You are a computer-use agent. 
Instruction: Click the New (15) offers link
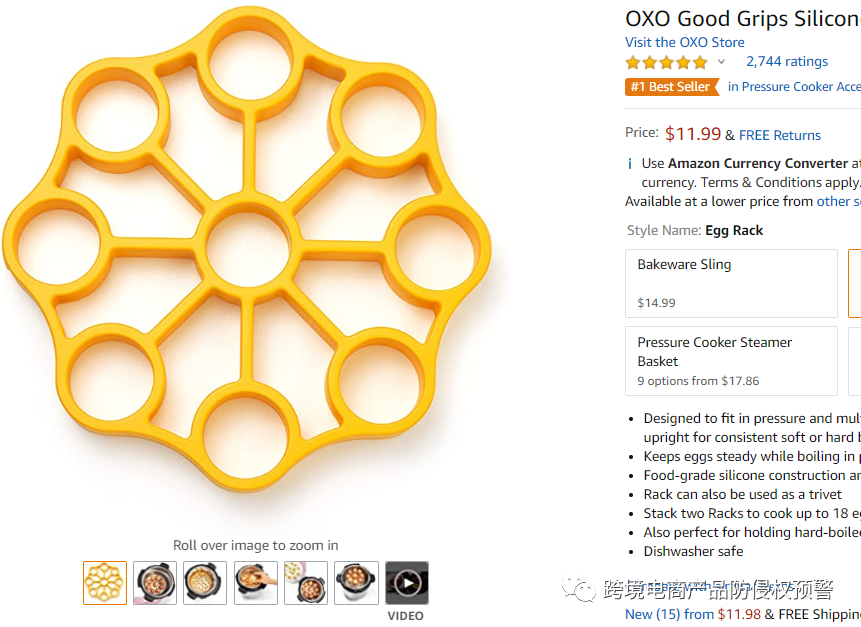click(669, 614)
